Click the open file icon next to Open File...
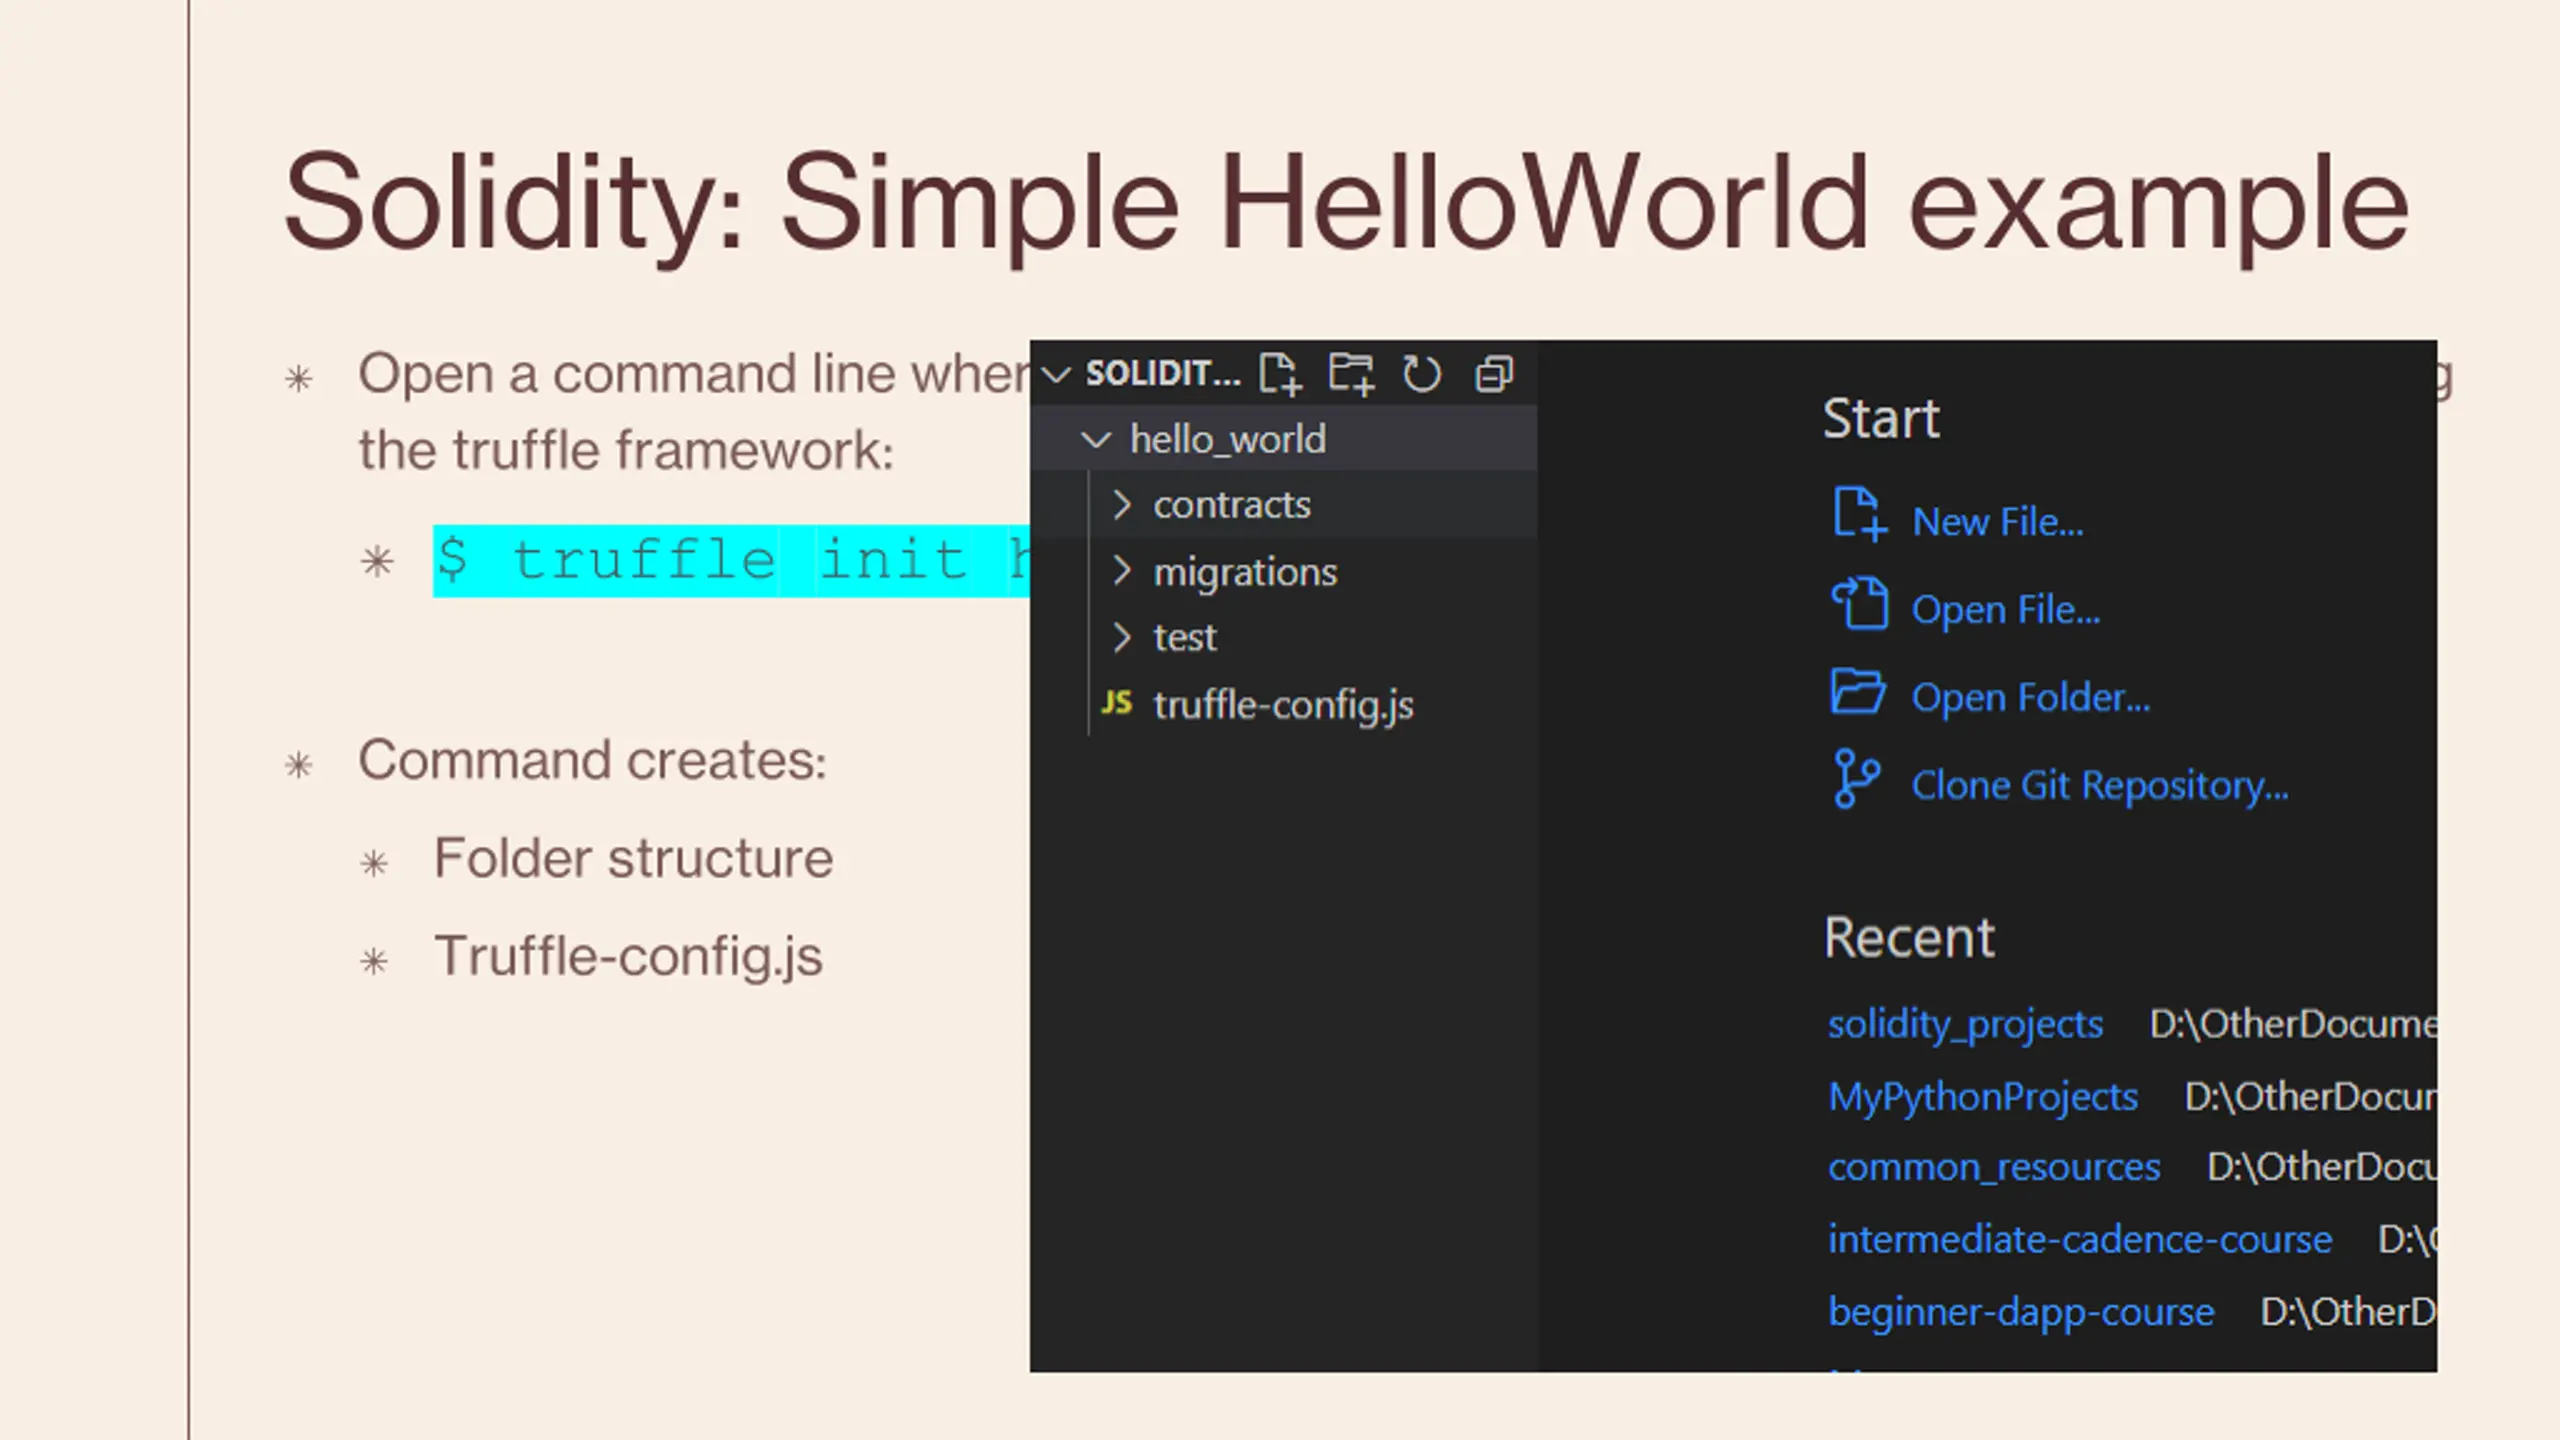2560x1440 pixels. click(x=1860, y=603)
